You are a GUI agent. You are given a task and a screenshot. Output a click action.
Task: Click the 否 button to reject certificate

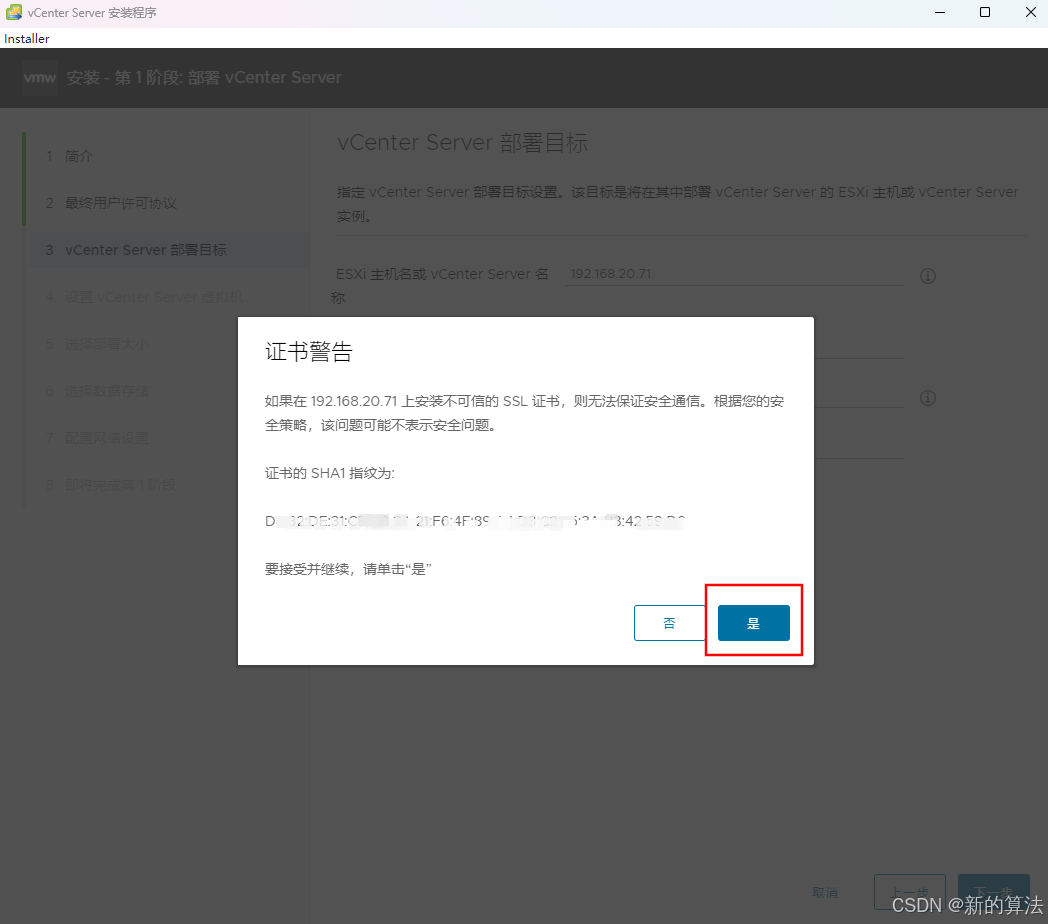669,622
